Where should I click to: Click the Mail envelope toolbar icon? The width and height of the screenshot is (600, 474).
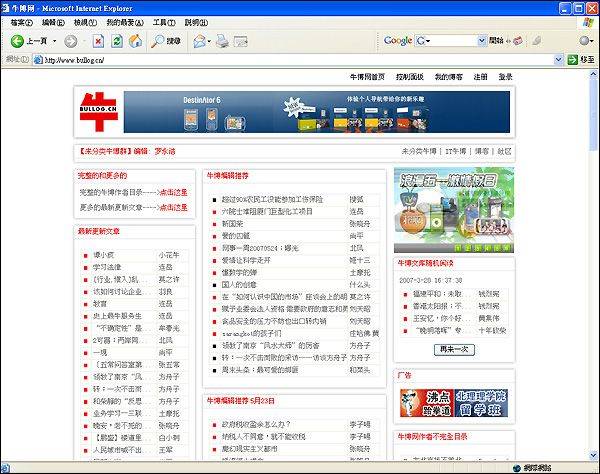coord(199,41)
